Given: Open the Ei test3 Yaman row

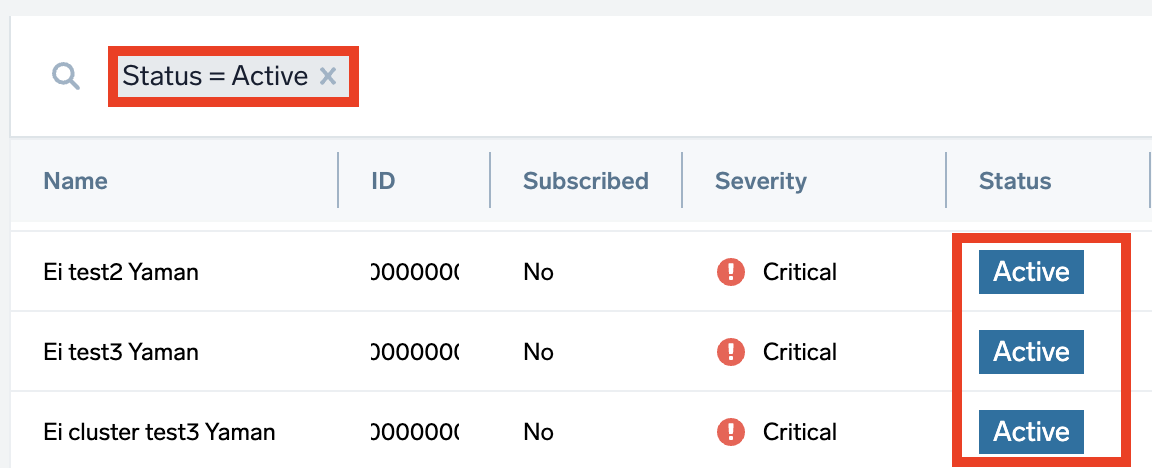Looking at the screenshot, I should tap(121, 352).
